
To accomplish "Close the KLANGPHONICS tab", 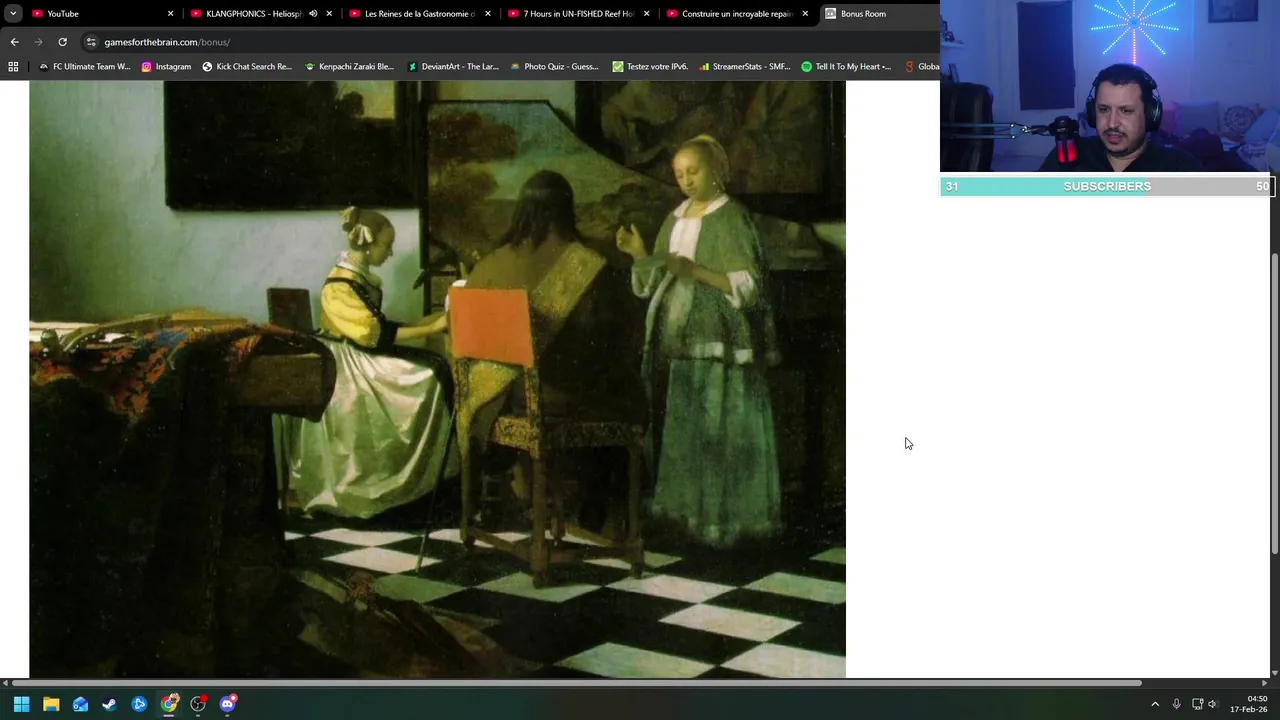I will [329, 14].
